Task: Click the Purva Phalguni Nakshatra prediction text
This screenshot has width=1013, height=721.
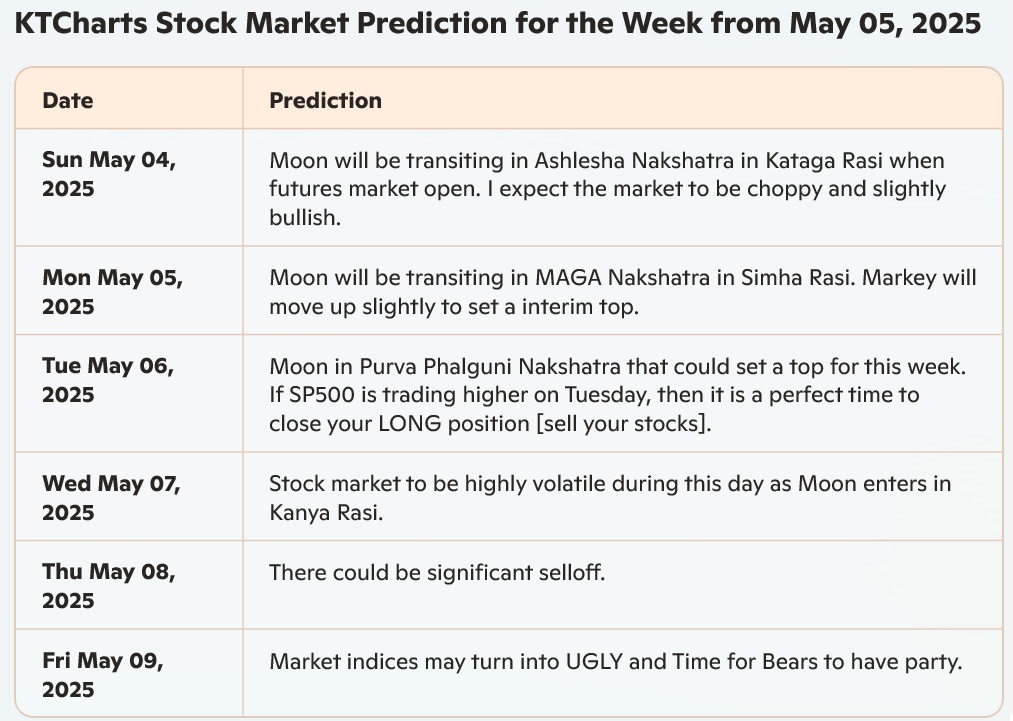Action: pos(618,395)
